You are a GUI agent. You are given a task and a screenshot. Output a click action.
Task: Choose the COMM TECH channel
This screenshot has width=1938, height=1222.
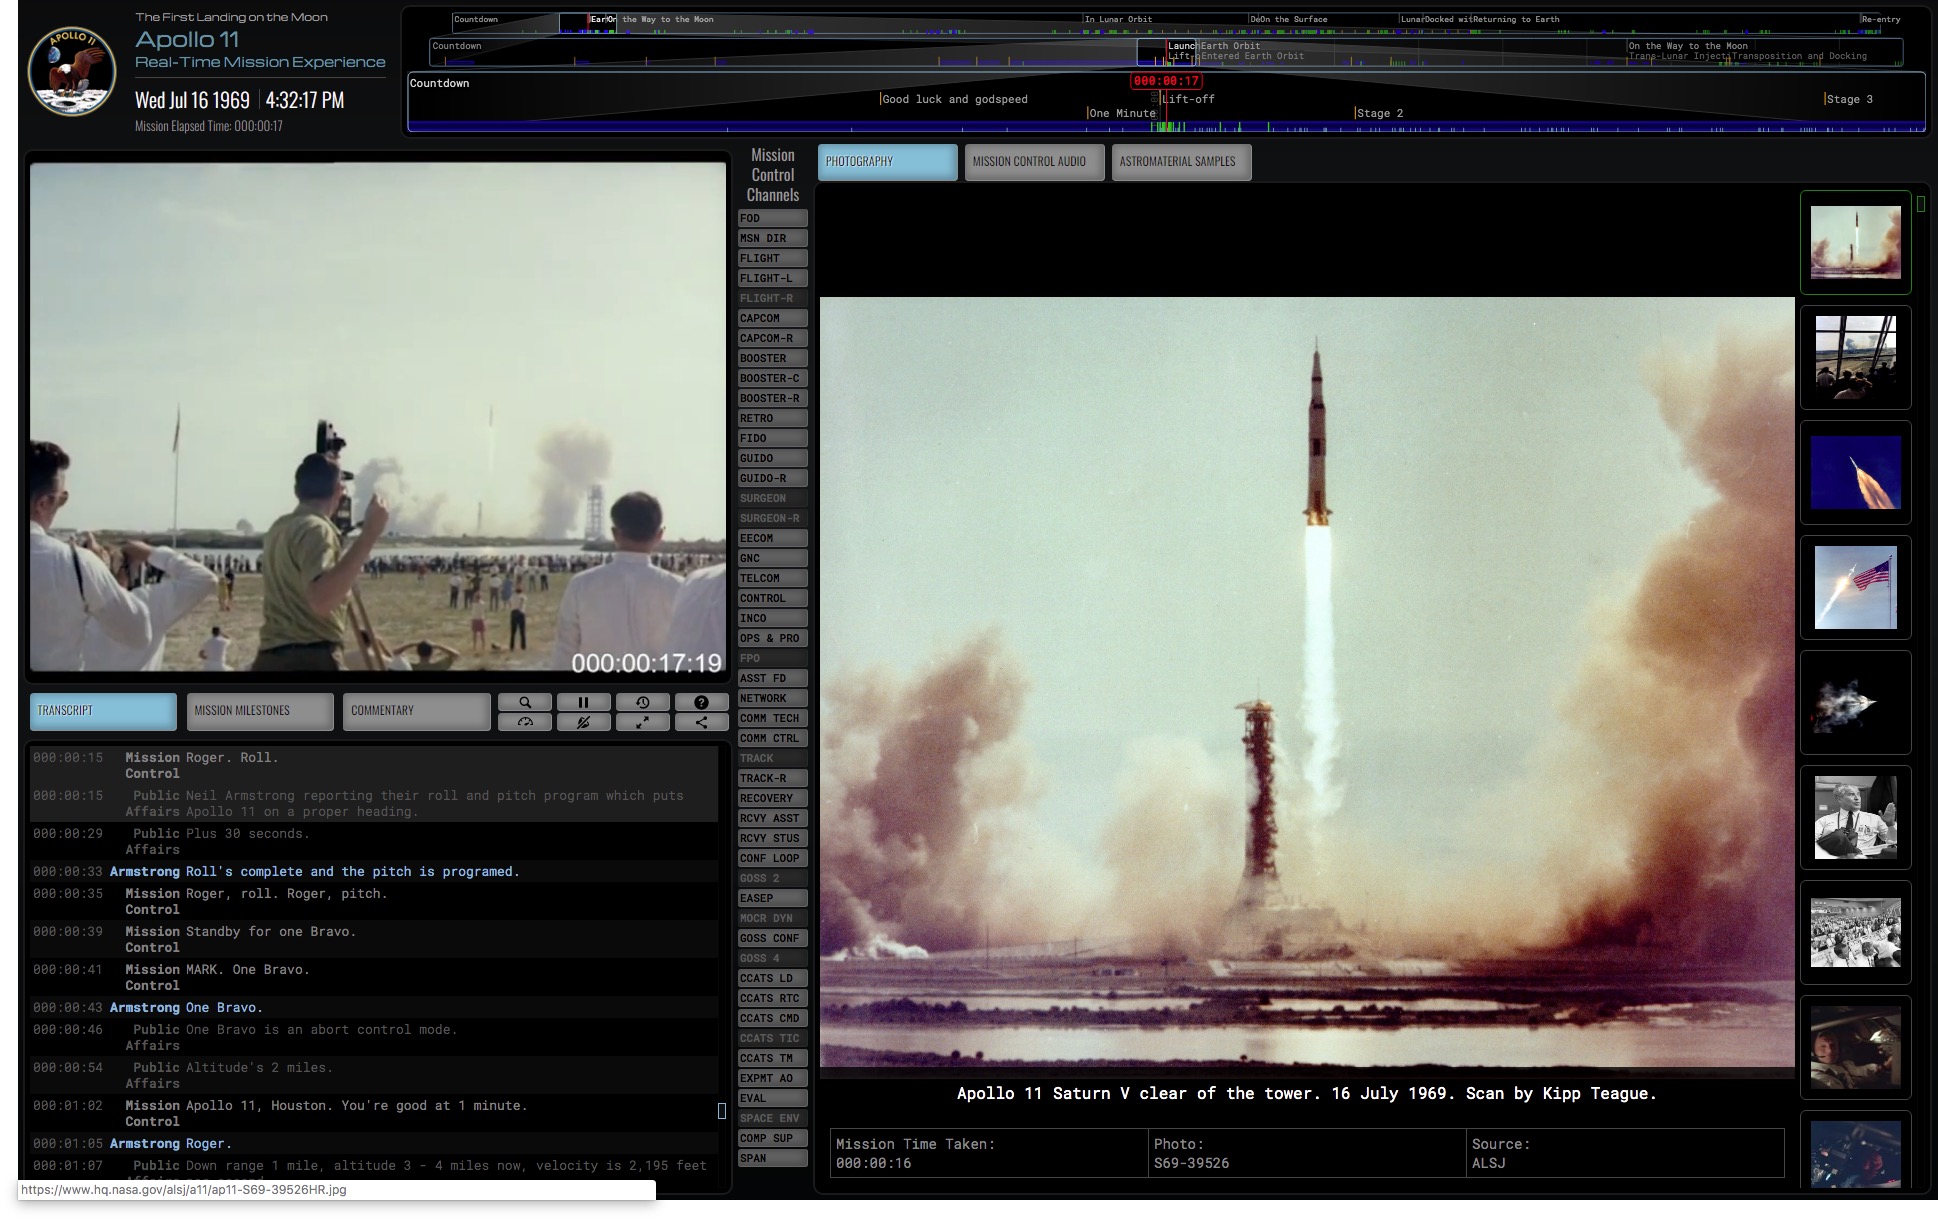point(772,718)
